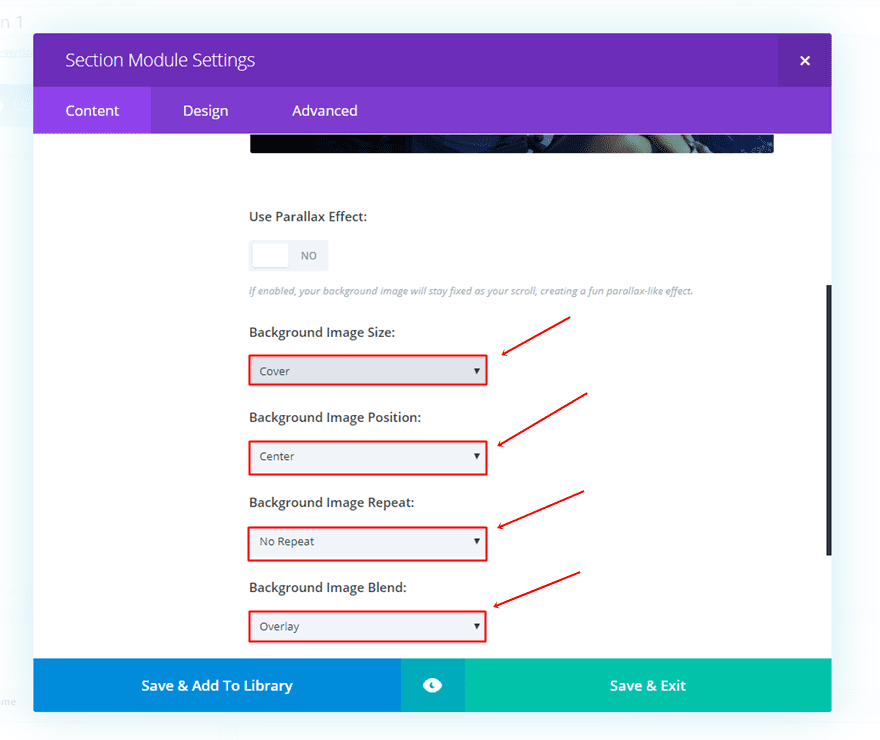
Task: Click the 'Background Image Repeat:' label
Action: pyautogui.click(x=331, y=503)
